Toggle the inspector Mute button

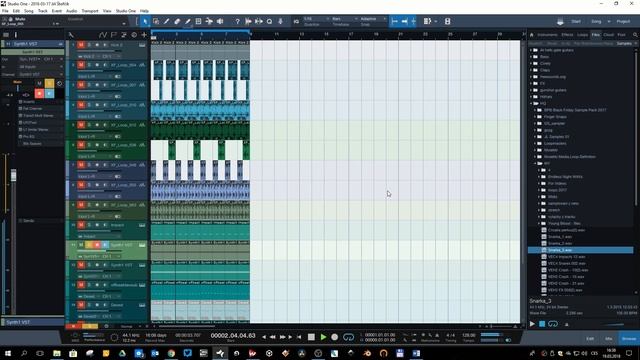point(39,84)
